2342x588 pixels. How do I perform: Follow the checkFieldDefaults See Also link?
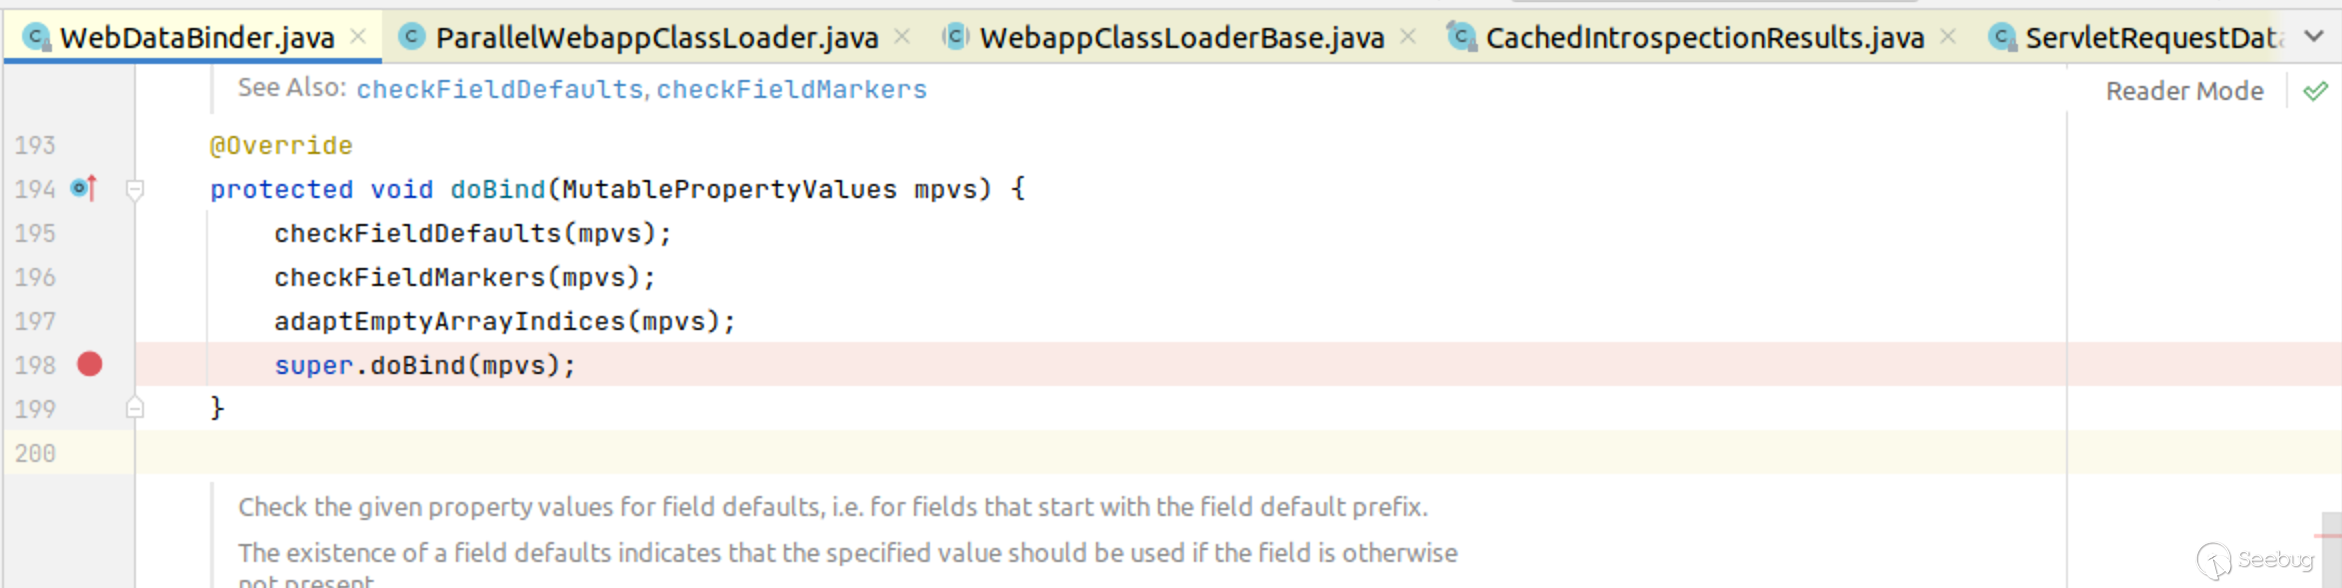coord(499,89)
